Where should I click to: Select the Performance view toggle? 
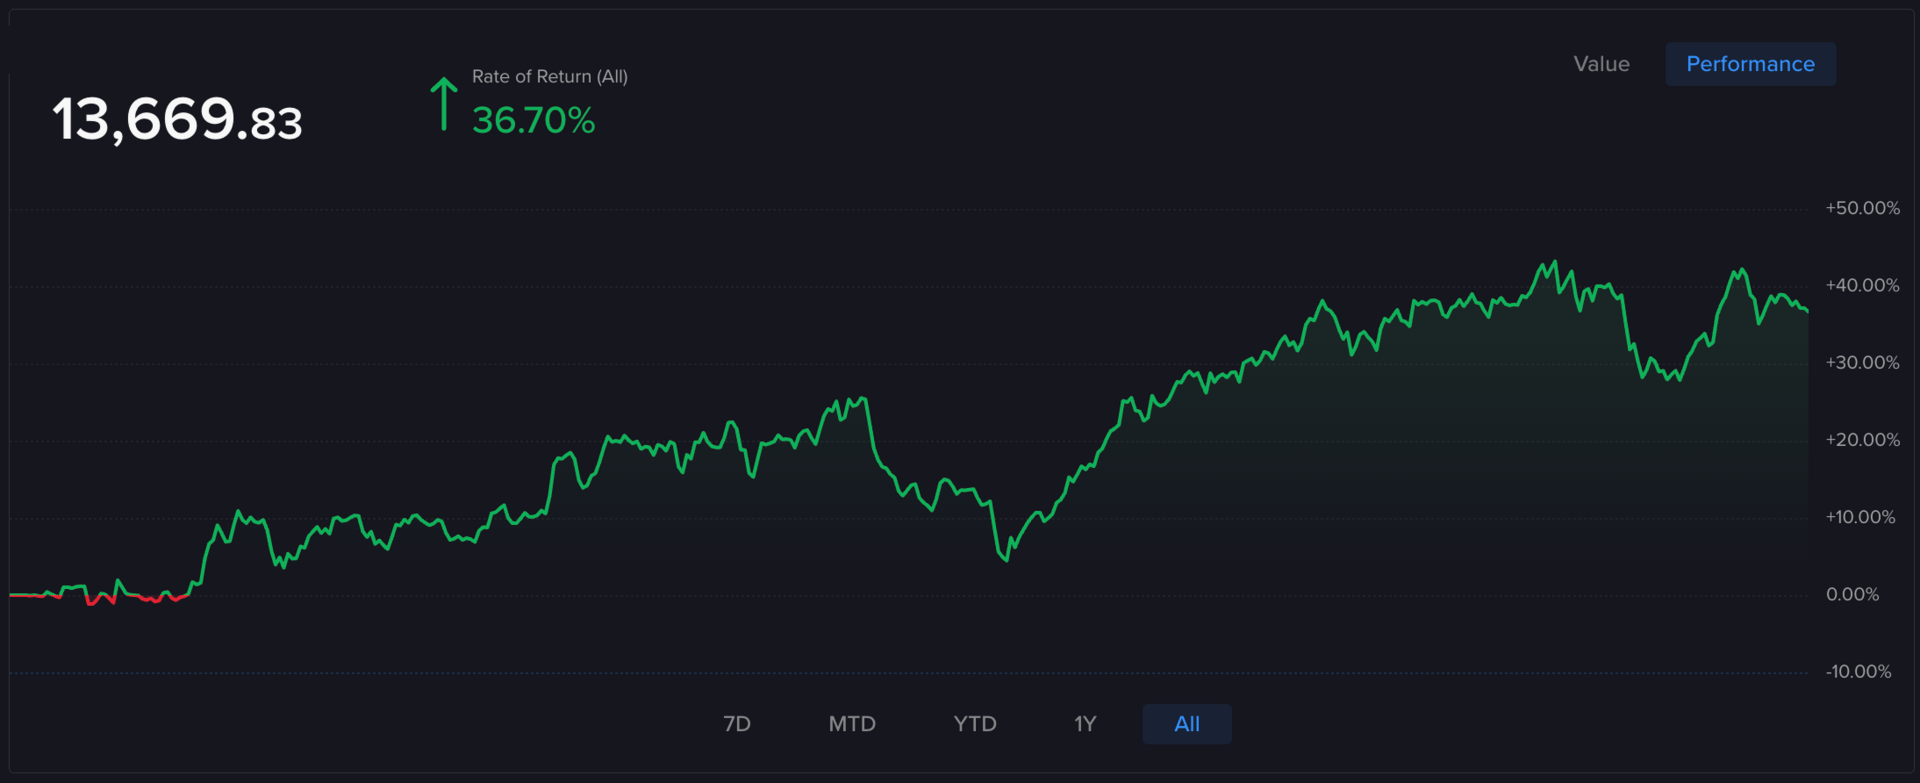(x=1750, y=64)
